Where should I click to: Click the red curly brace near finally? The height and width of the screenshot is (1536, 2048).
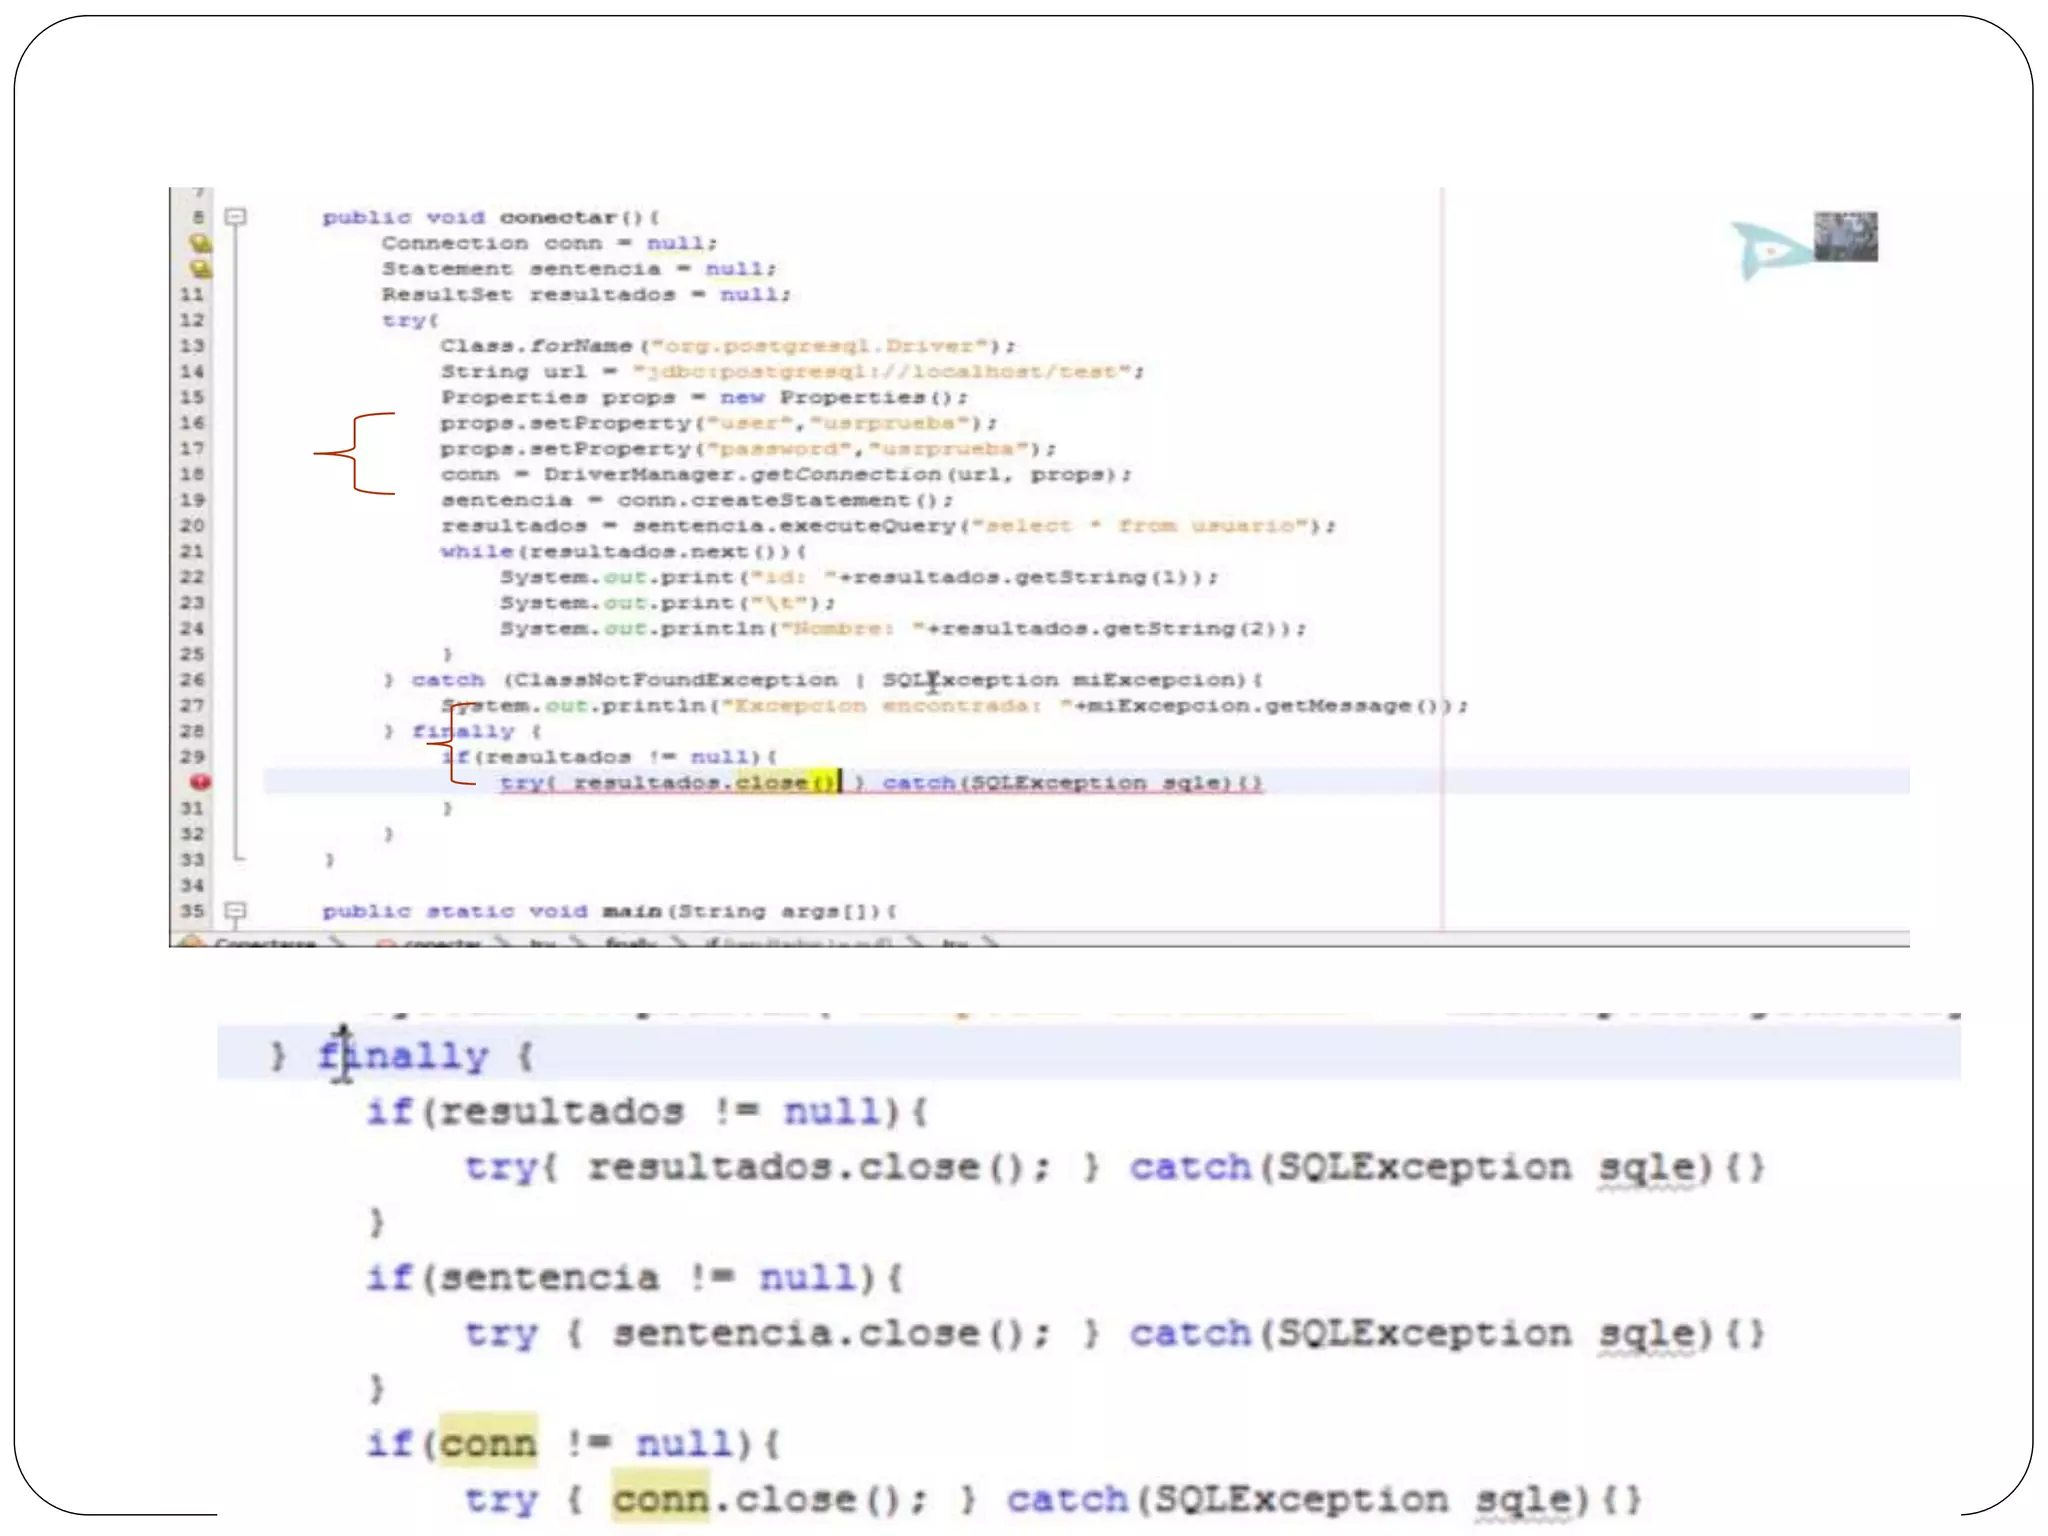(452, 742)
